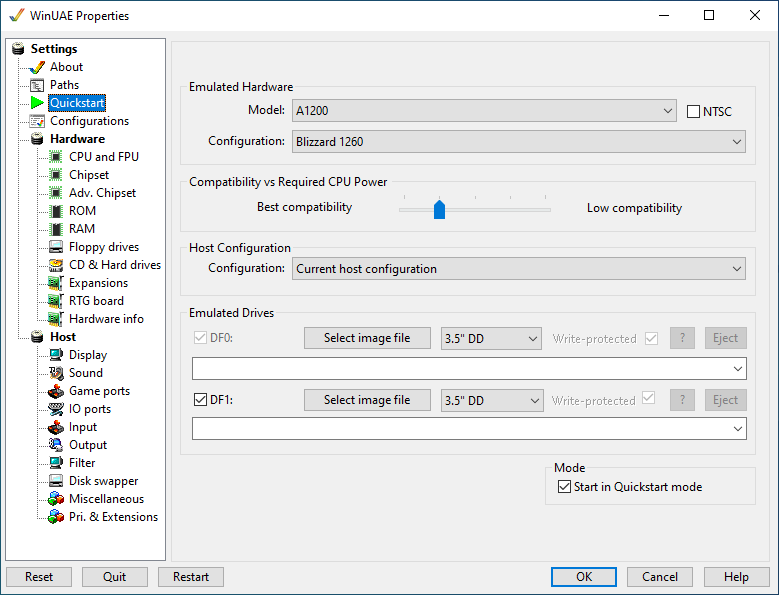The height and width of the screenshot is (595, 780).
Task: Toggle DF0 Write-protected checkbox
Action: 651,339
